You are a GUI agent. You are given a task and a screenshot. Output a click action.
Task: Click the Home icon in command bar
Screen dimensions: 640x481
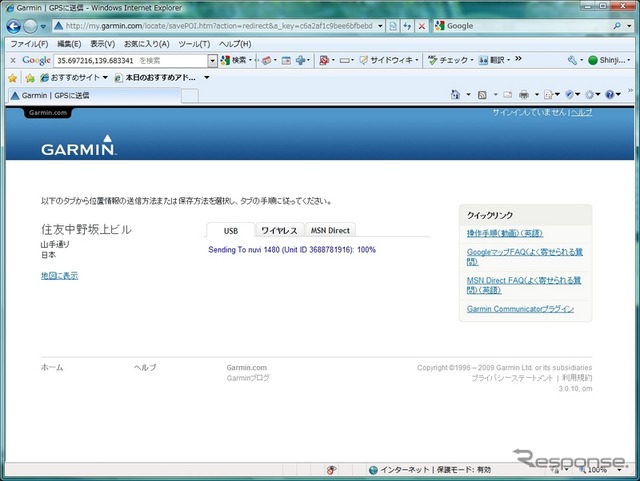(455, 95)
